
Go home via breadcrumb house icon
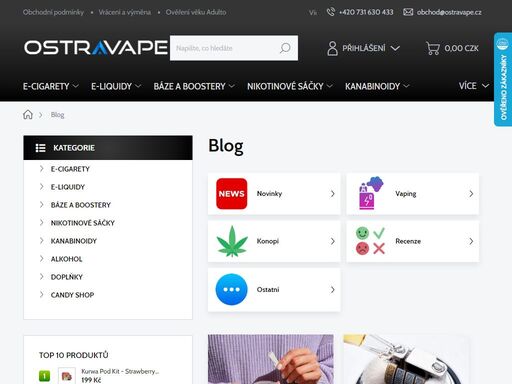click(28, 115)
